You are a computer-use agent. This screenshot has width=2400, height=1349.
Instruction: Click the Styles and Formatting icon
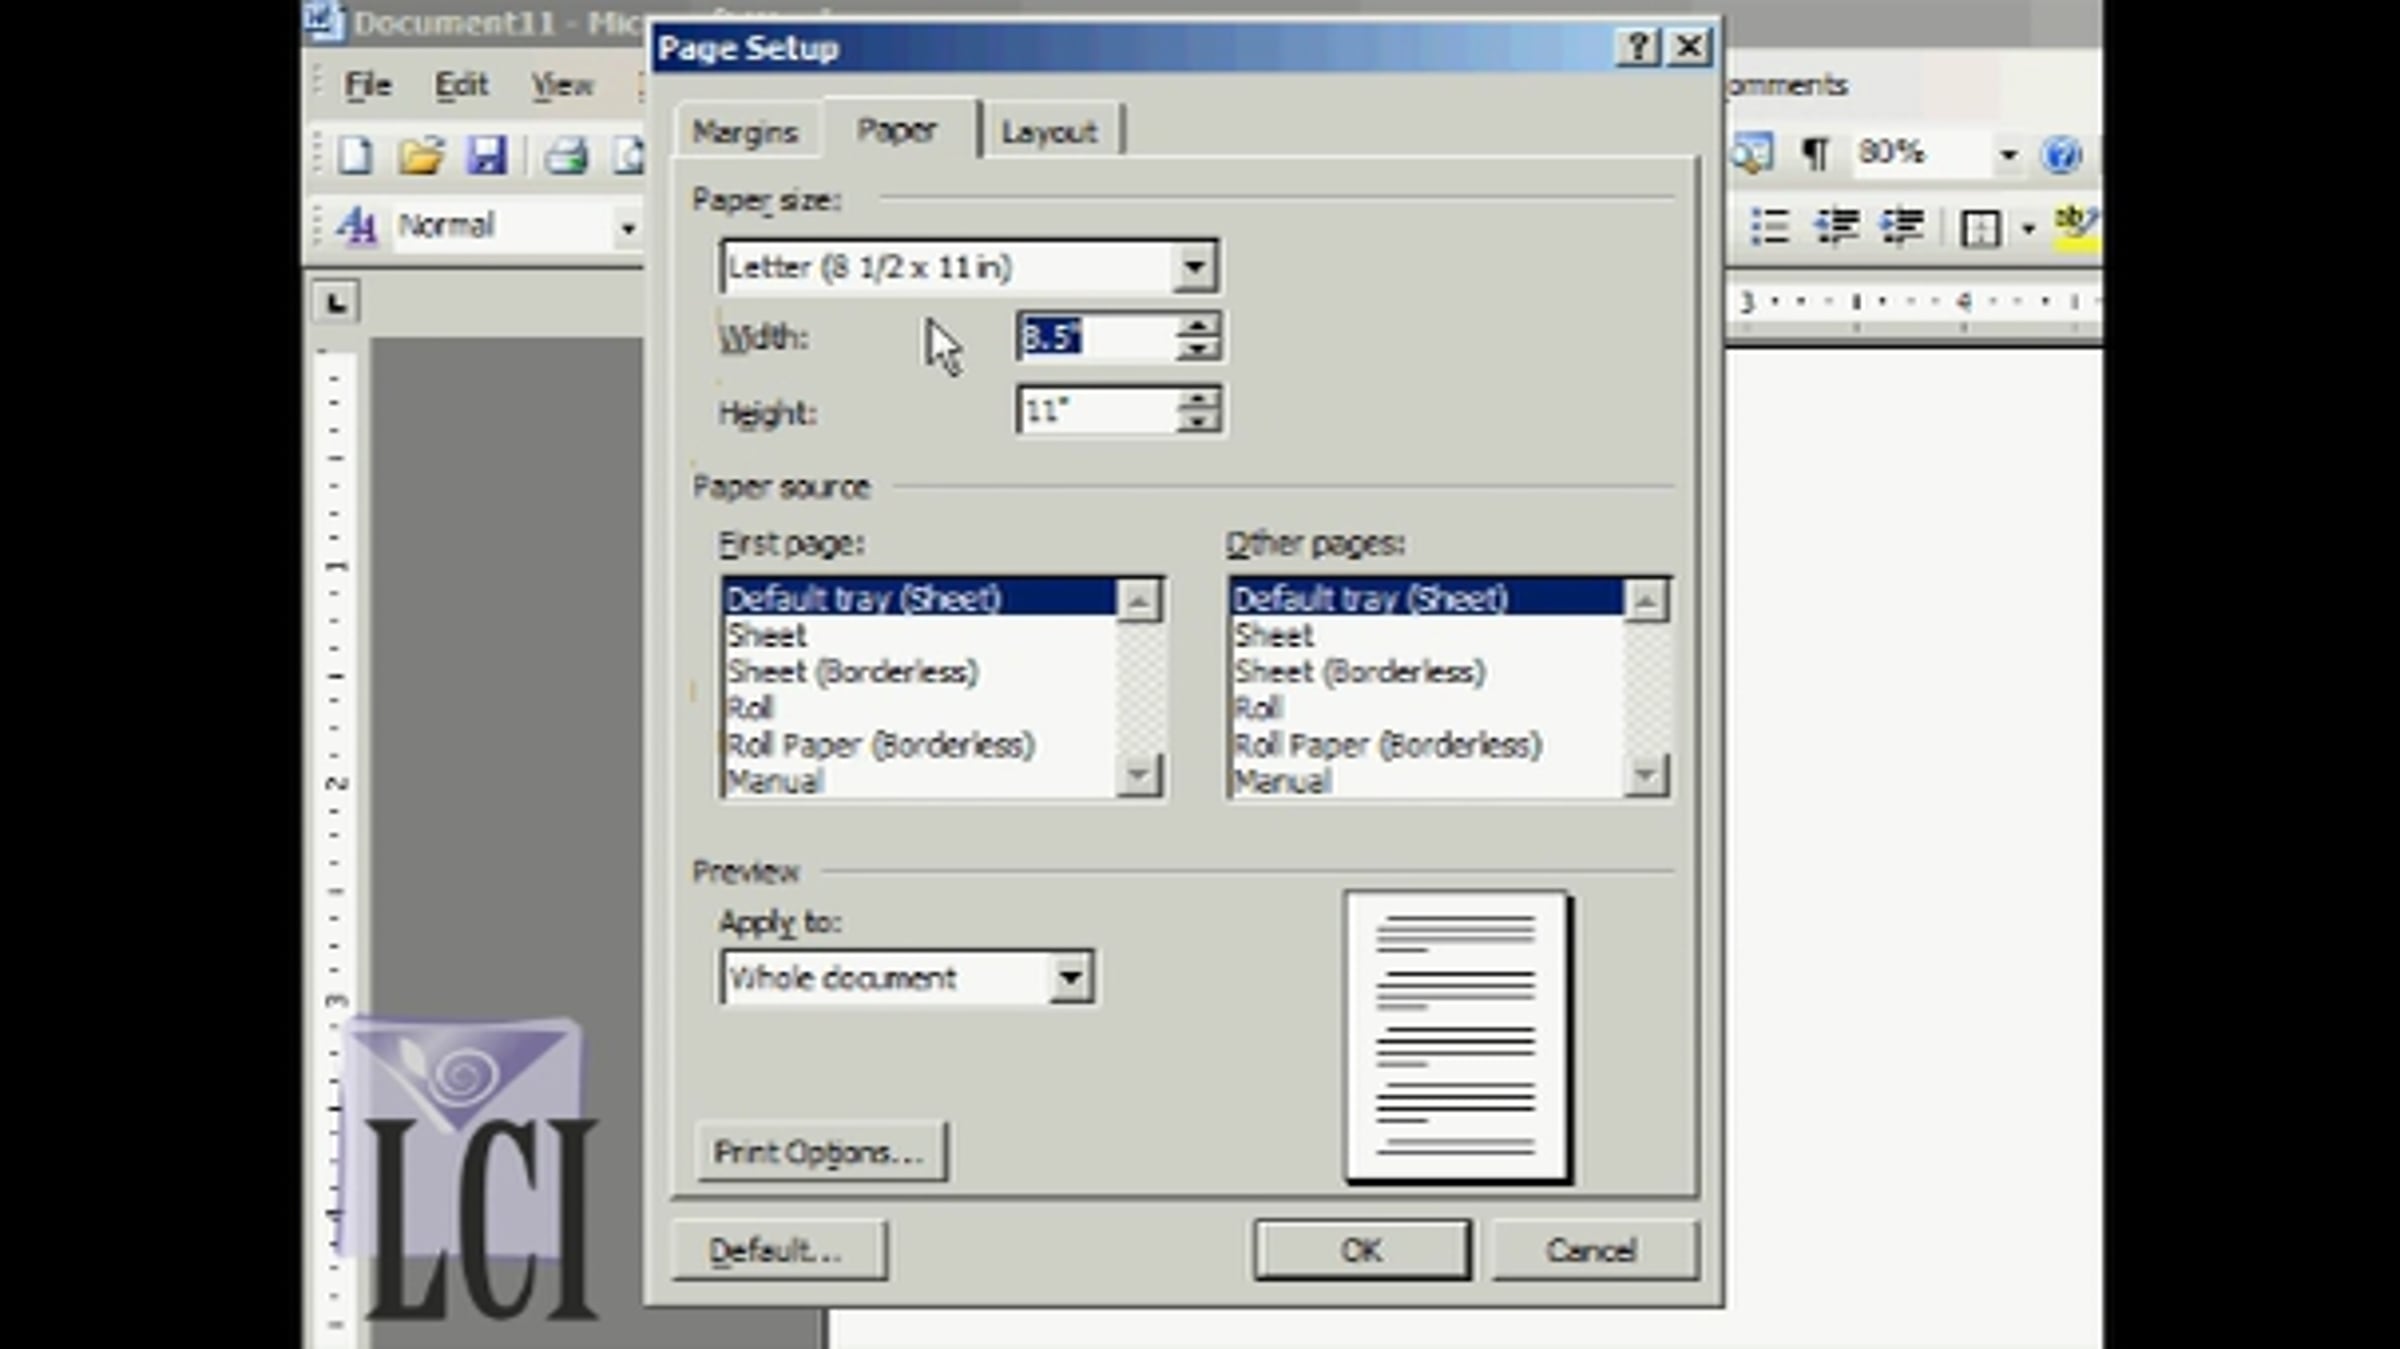356,226
